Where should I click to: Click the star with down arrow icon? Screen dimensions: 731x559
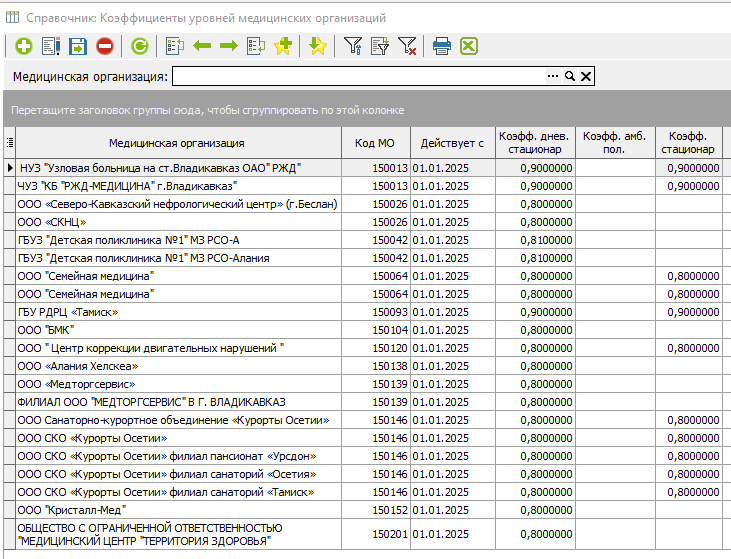coord(318,46)
